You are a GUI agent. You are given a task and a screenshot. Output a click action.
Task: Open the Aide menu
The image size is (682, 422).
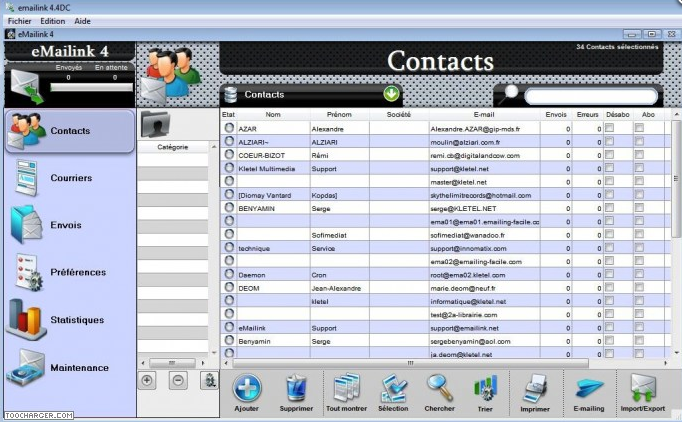(x=82, y=21)
